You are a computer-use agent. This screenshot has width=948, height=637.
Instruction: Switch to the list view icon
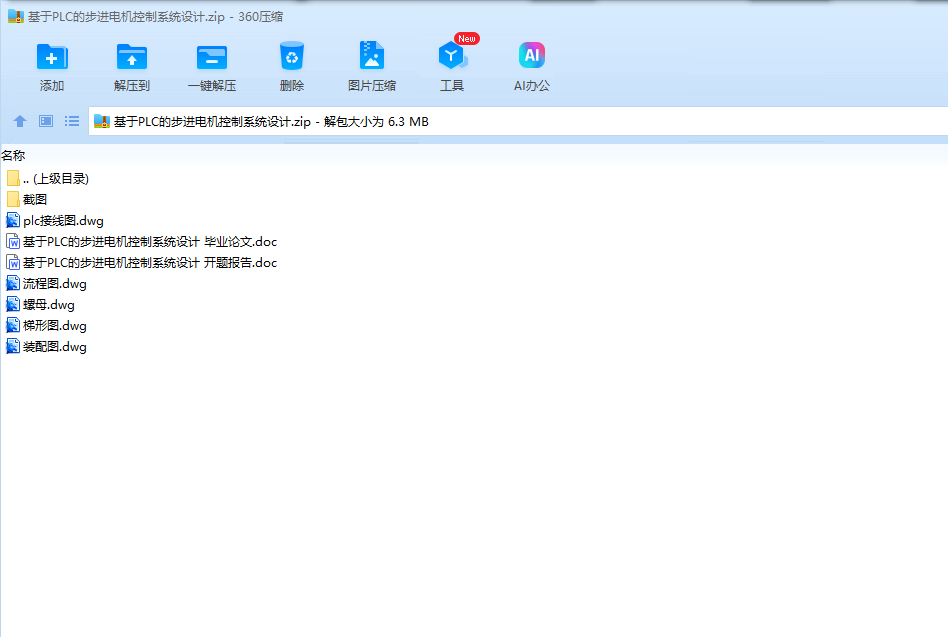[x=72, y=121]
